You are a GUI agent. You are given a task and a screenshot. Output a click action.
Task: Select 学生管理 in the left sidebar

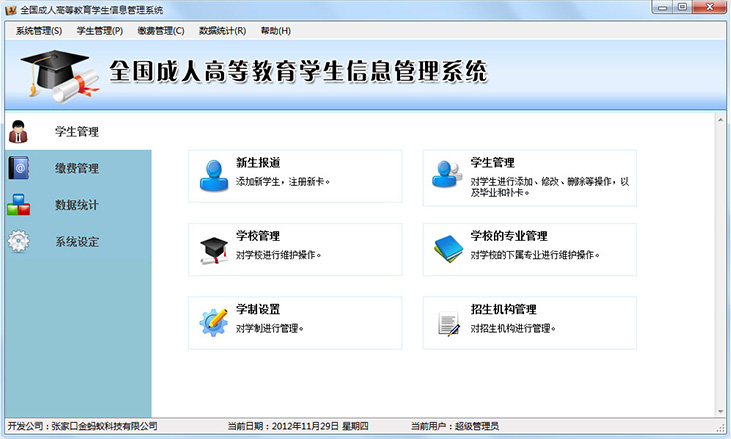[x=78, y=131]
